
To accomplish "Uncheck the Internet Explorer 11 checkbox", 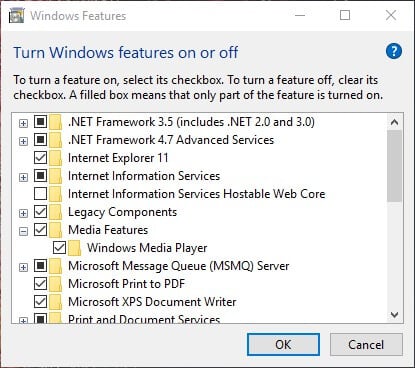I will (40, 157).
